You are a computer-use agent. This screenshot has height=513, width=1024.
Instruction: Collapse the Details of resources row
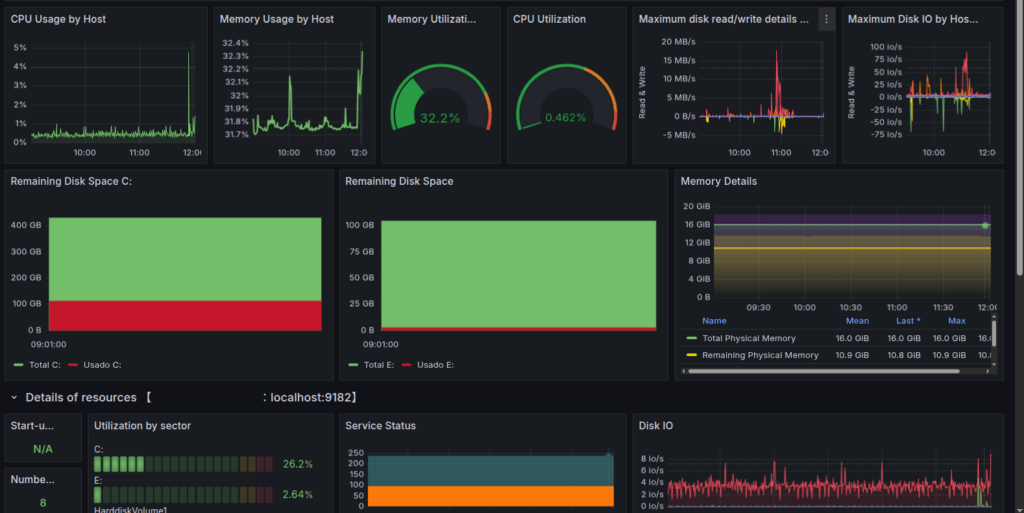tap(14, 397)
